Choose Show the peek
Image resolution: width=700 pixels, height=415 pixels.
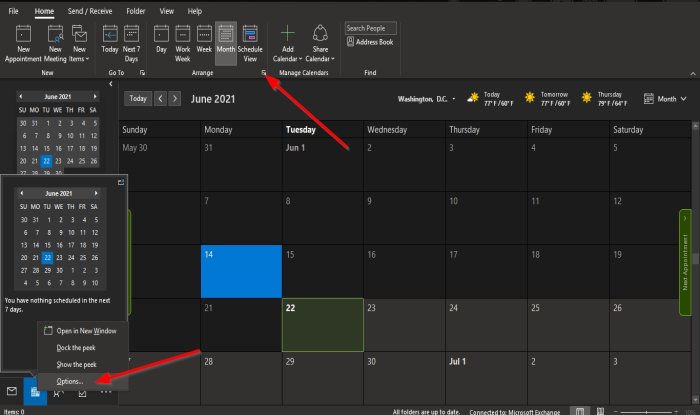[x=83, y=365]
